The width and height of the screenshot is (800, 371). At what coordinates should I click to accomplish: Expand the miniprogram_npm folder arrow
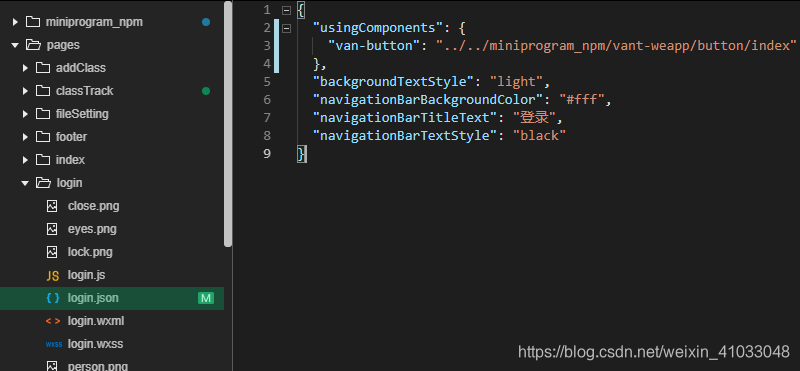pos(15,22)
